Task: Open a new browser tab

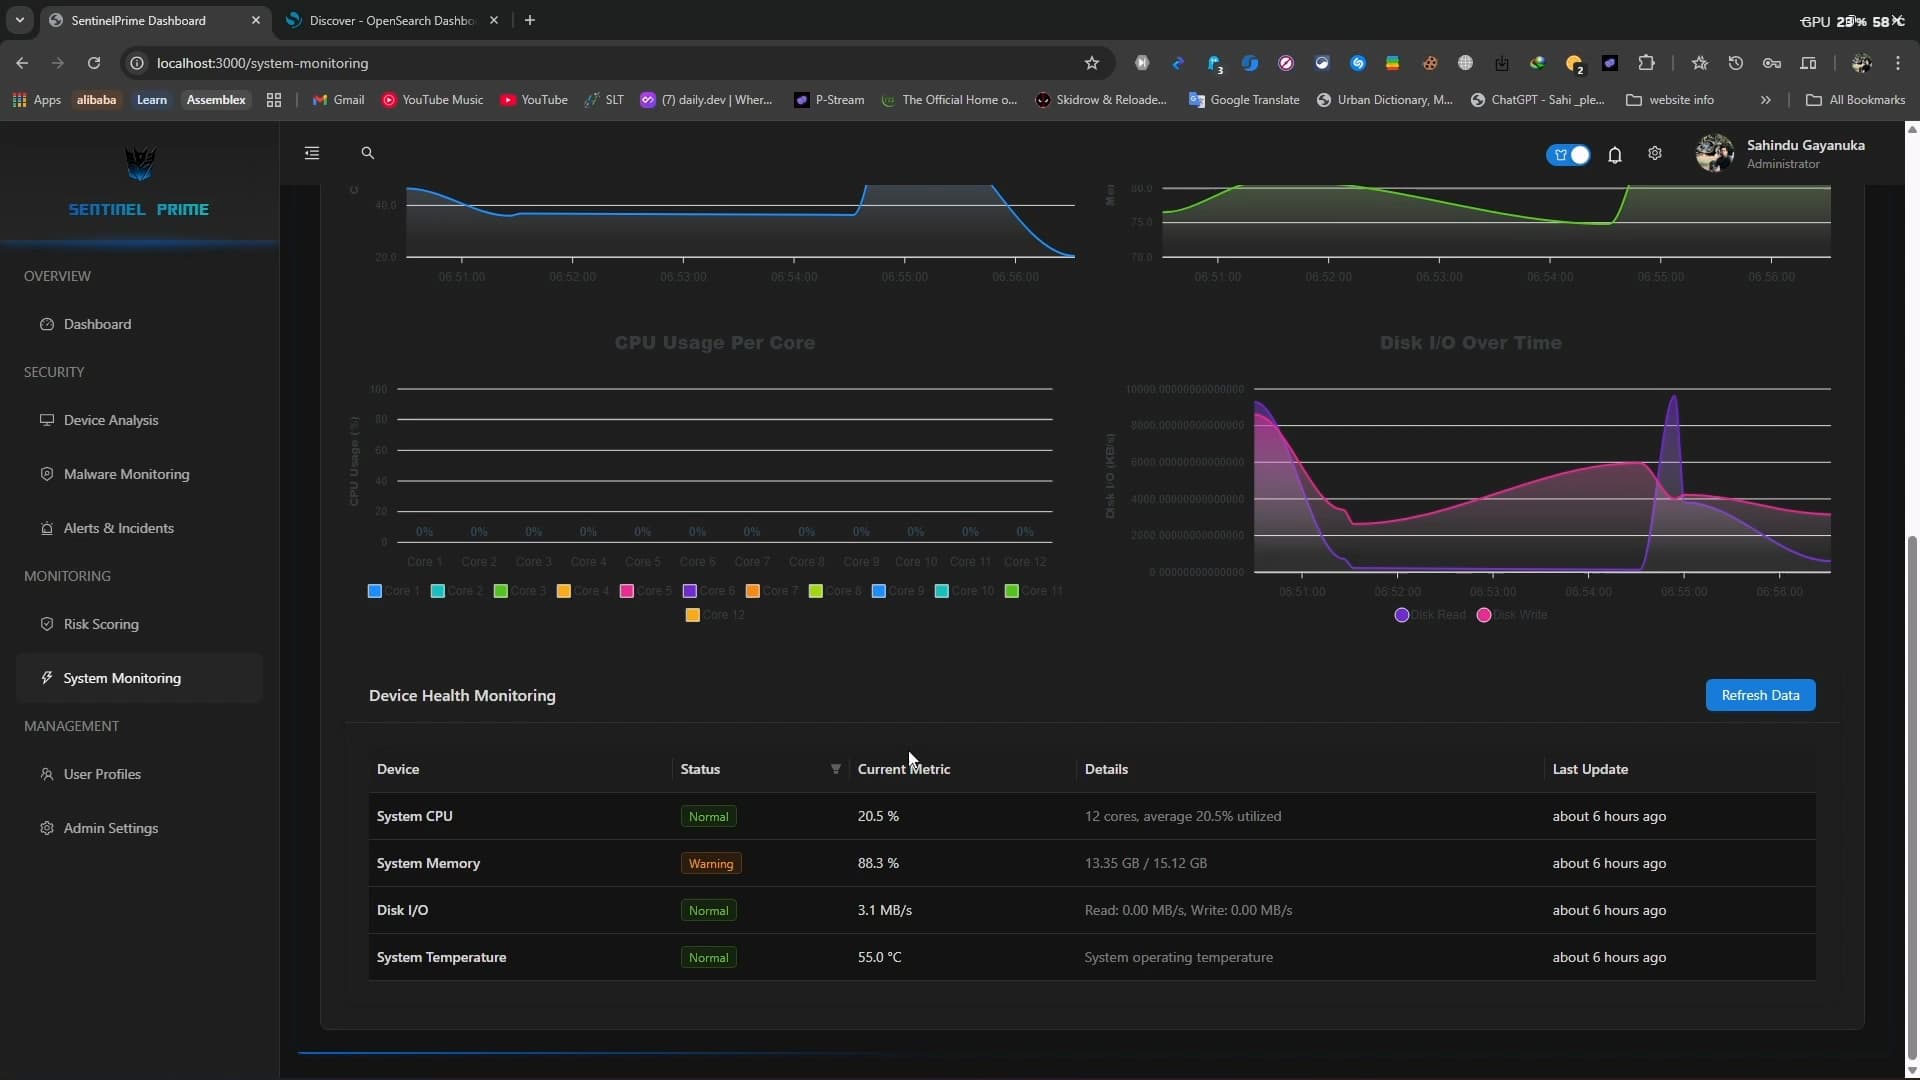Action: point(530,20)
